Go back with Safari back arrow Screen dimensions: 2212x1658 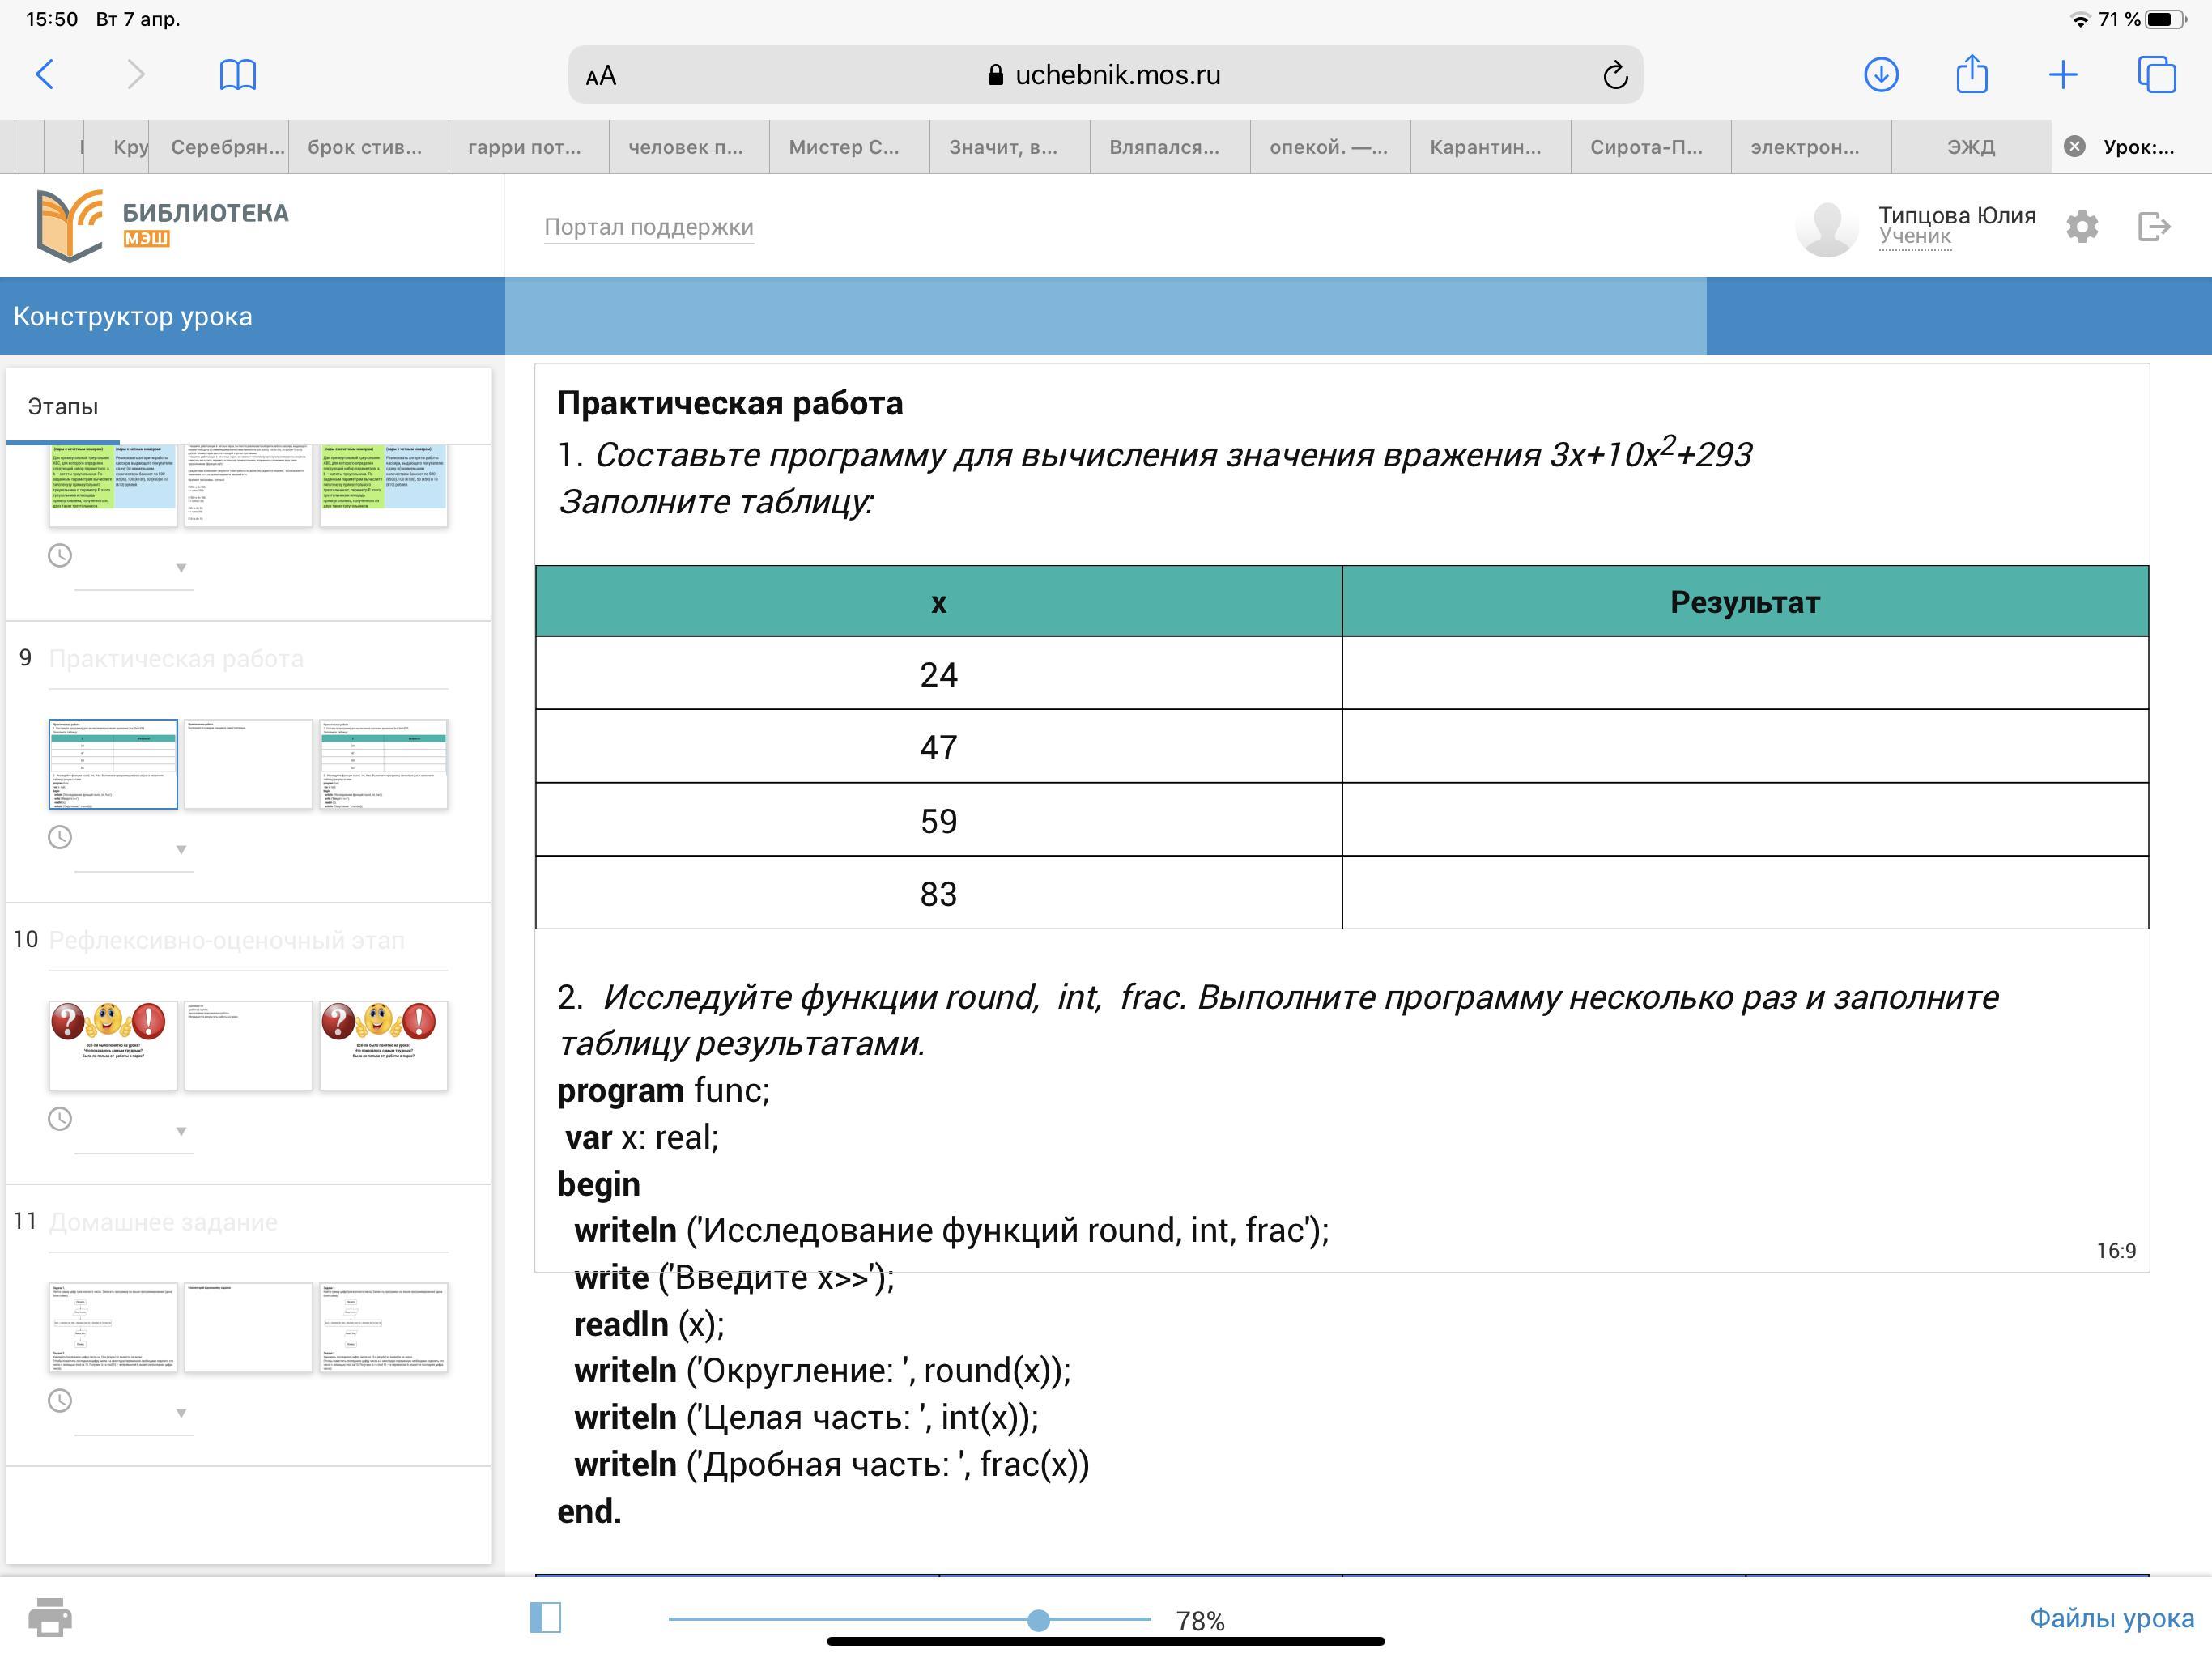coord(44,74)
